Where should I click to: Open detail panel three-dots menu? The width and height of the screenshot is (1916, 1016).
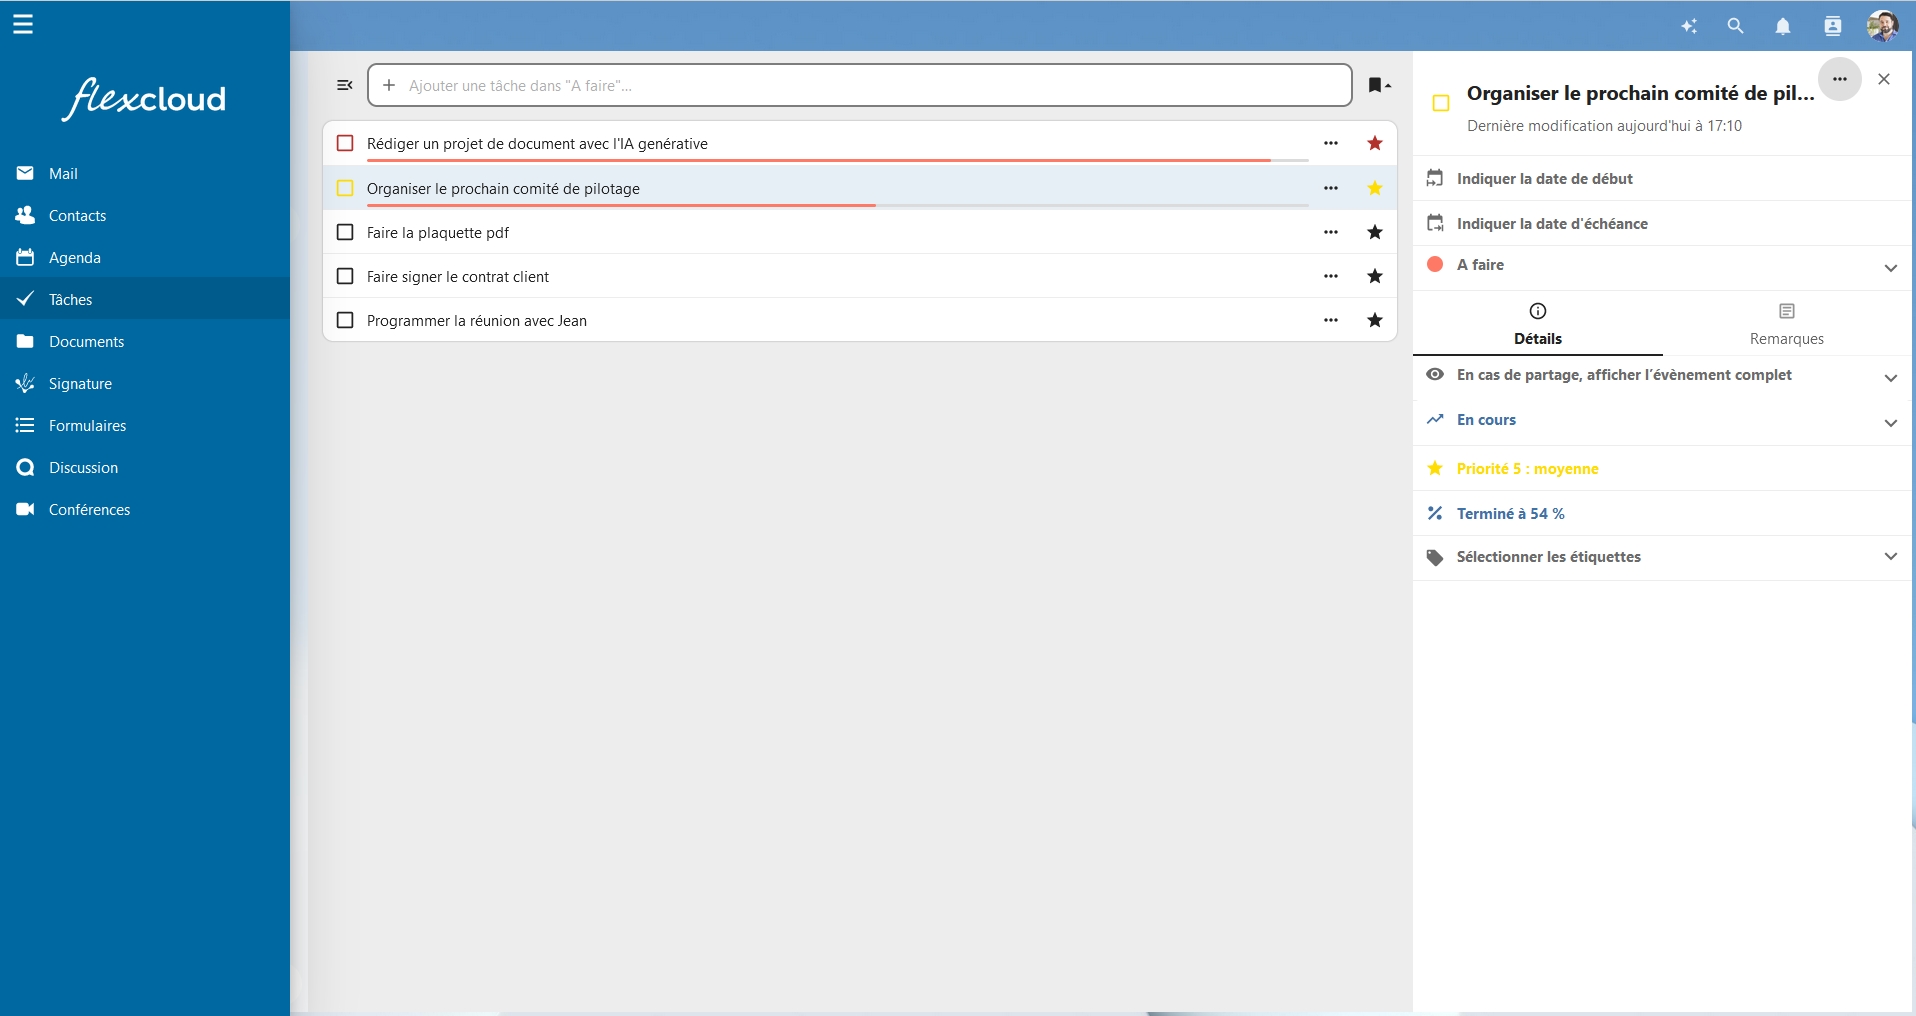point(1839,79)
